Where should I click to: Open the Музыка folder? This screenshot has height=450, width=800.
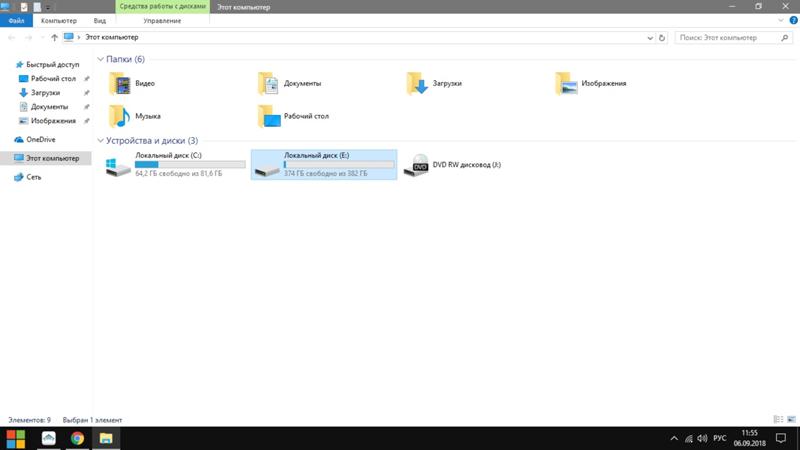[135, 116]
